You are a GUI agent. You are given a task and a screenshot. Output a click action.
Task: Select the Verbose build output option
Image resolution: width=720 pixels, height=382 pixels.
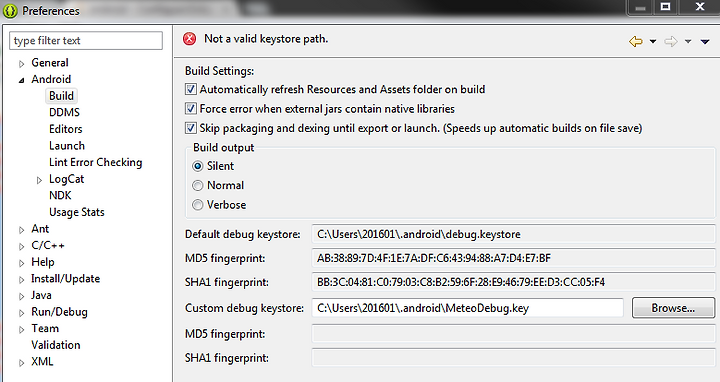197,204
